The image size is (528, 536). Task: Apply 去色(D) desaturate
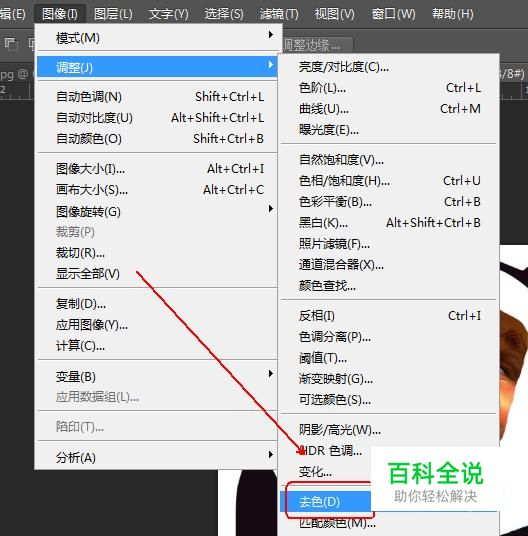(x=325, y=502)
